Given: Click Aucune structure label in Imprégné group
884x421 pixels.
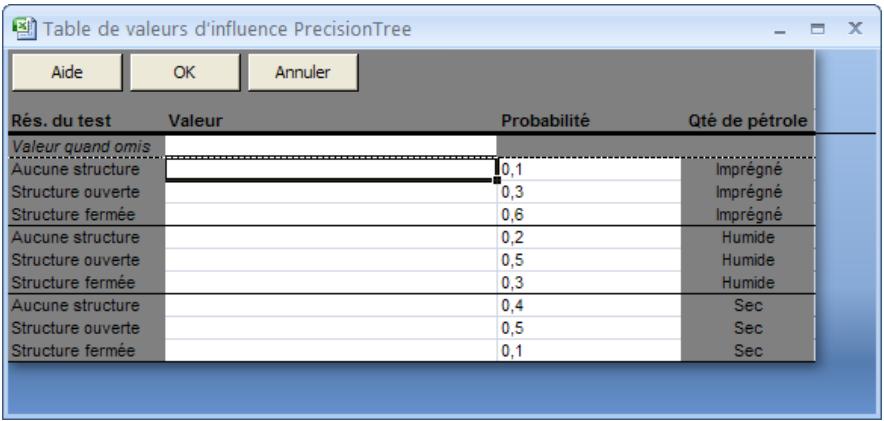Looking at the screenshot, I should pos(76,169).
